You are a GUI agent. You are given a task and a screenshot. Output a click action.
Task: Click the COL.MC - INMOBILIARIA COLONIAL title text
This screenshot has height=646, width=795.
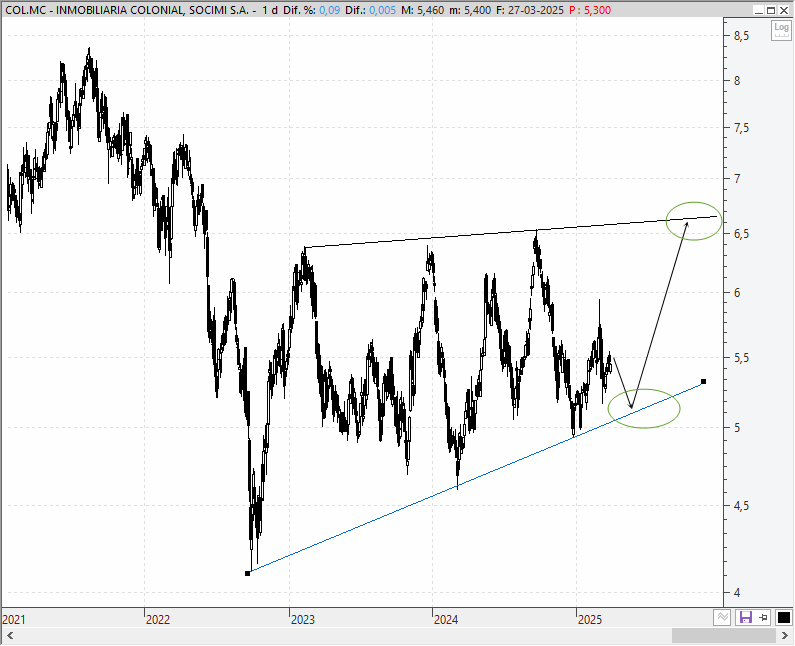pos(127,10)
